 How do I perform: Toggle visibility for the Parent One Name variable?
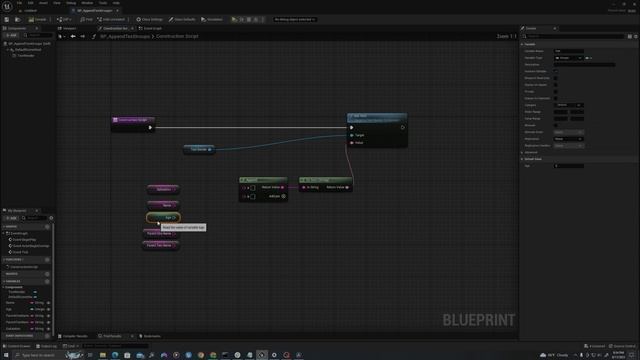tap(48, 316)
